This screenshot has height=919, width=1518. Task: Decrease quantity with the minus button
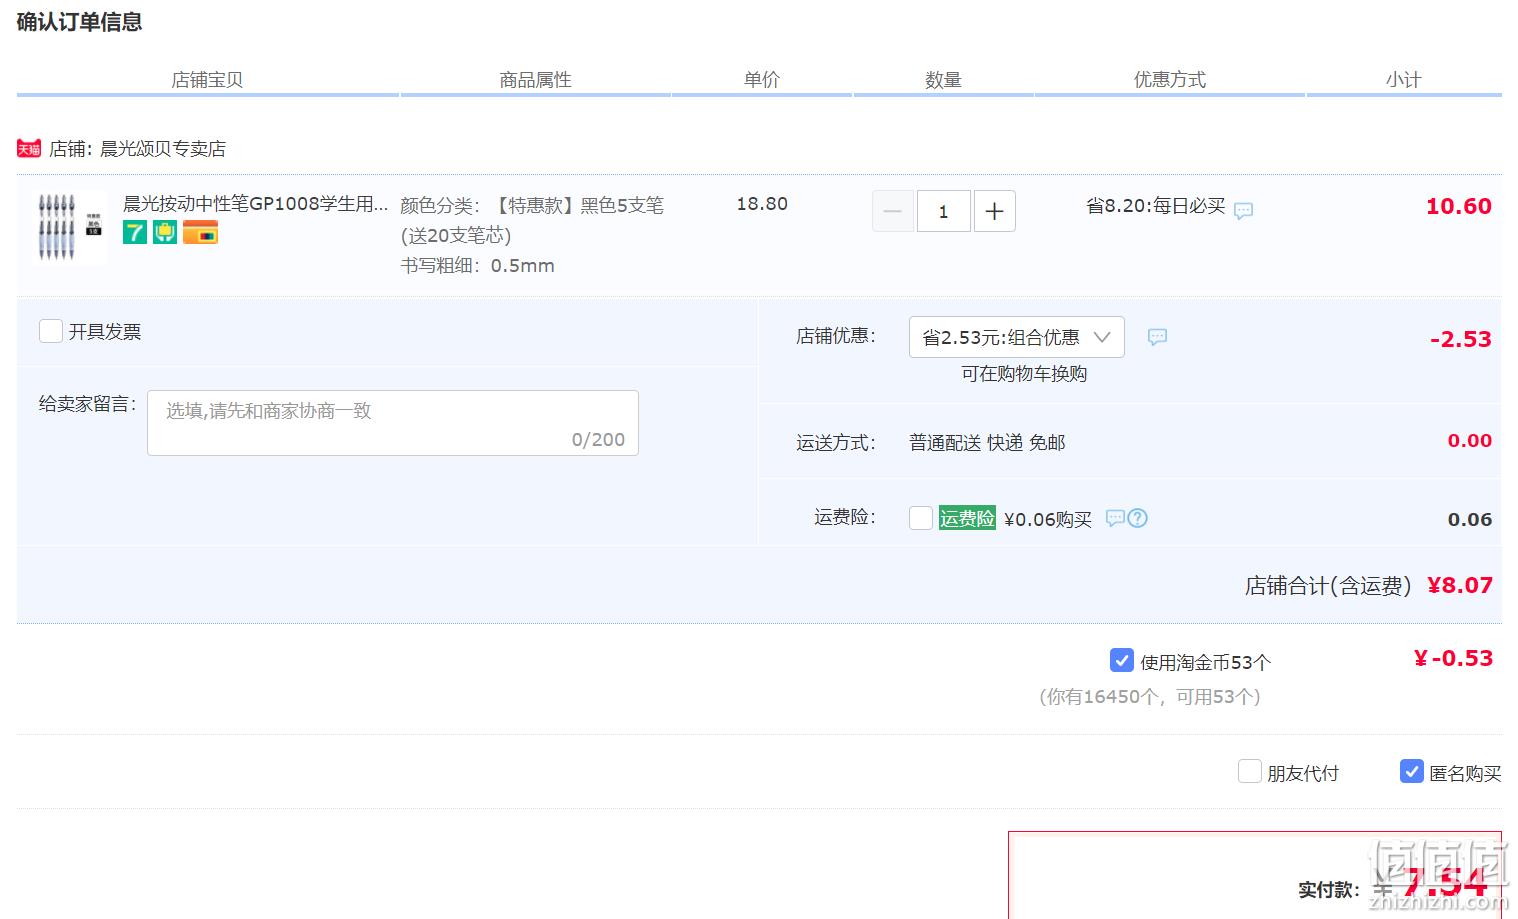(x=893, y=211)
